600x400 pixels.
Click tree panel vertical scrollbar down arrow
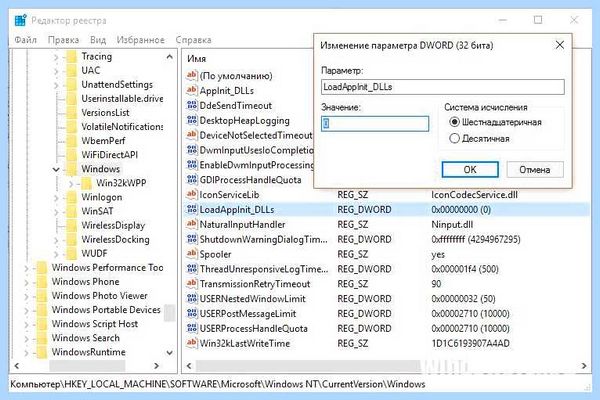click(170, 353)
